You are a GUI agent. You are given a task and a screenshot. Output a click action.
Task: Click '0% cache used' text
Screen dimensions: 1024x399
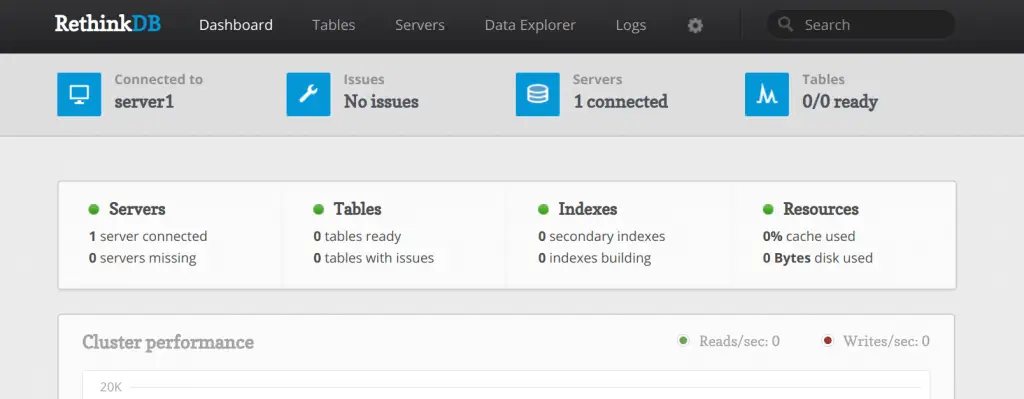809,236
